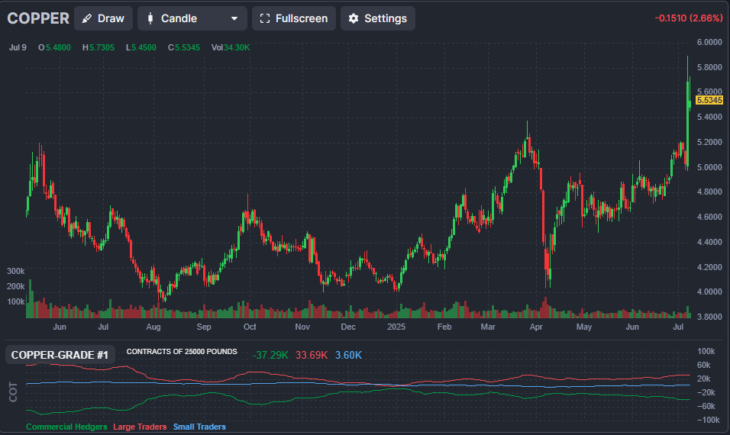Click the Apr label on time axis
This screenshot has height=435, width=730.
tap(536, 327)
